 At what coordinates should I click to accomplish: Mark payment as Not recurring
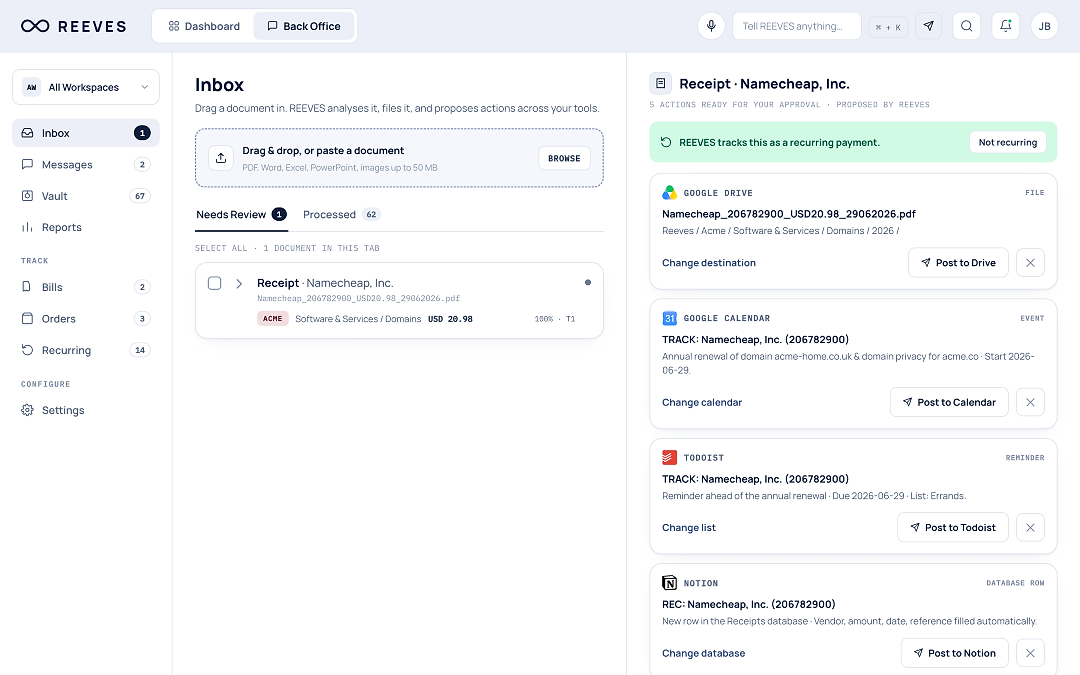pos(1008,143)
